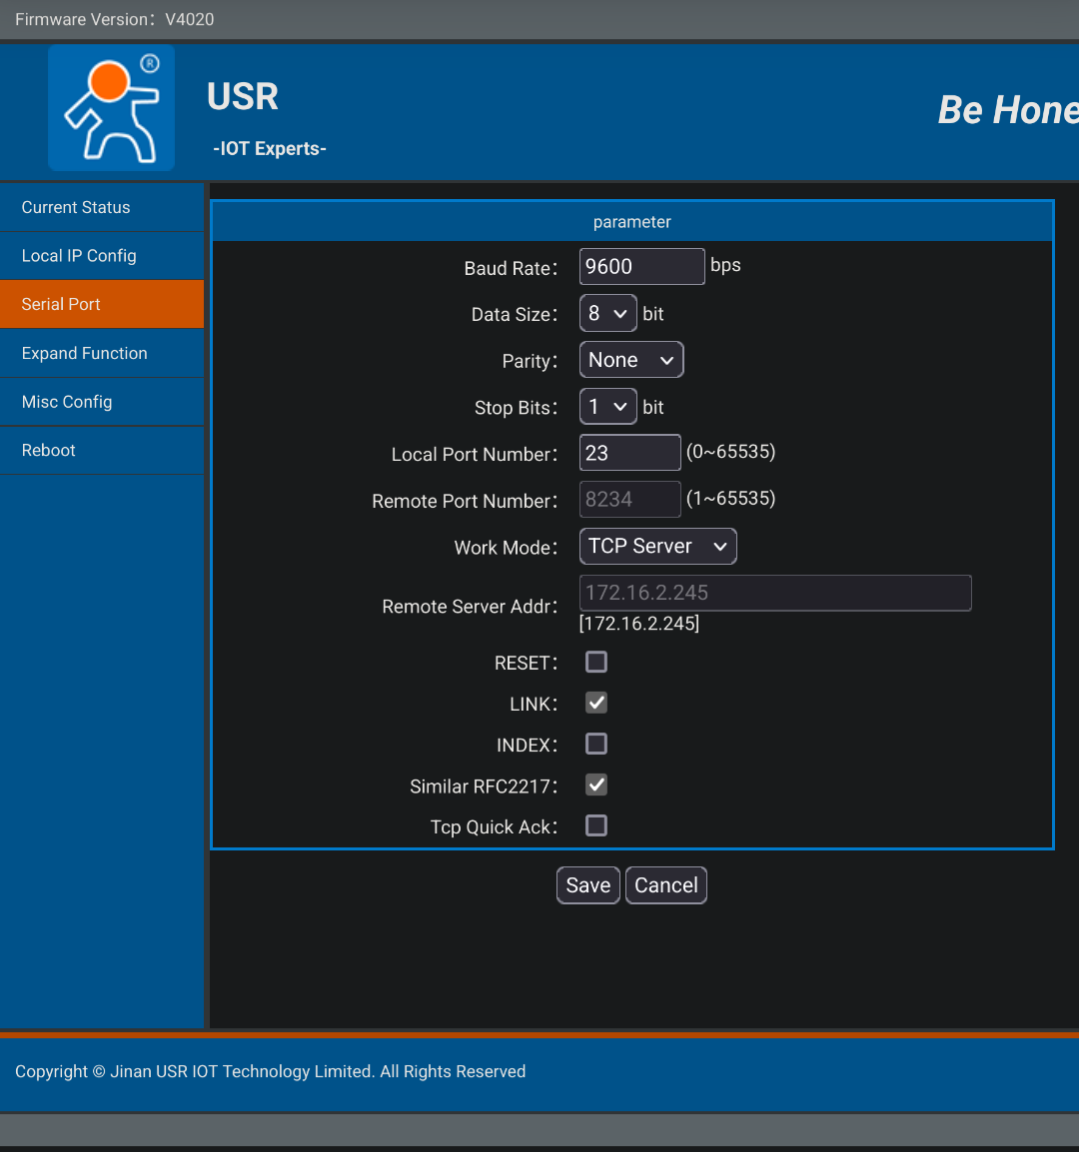The width and height of the screenshot is (1079, 1152).
Task: Navigate to Misc Config
Action: click(x=67, y=402)
